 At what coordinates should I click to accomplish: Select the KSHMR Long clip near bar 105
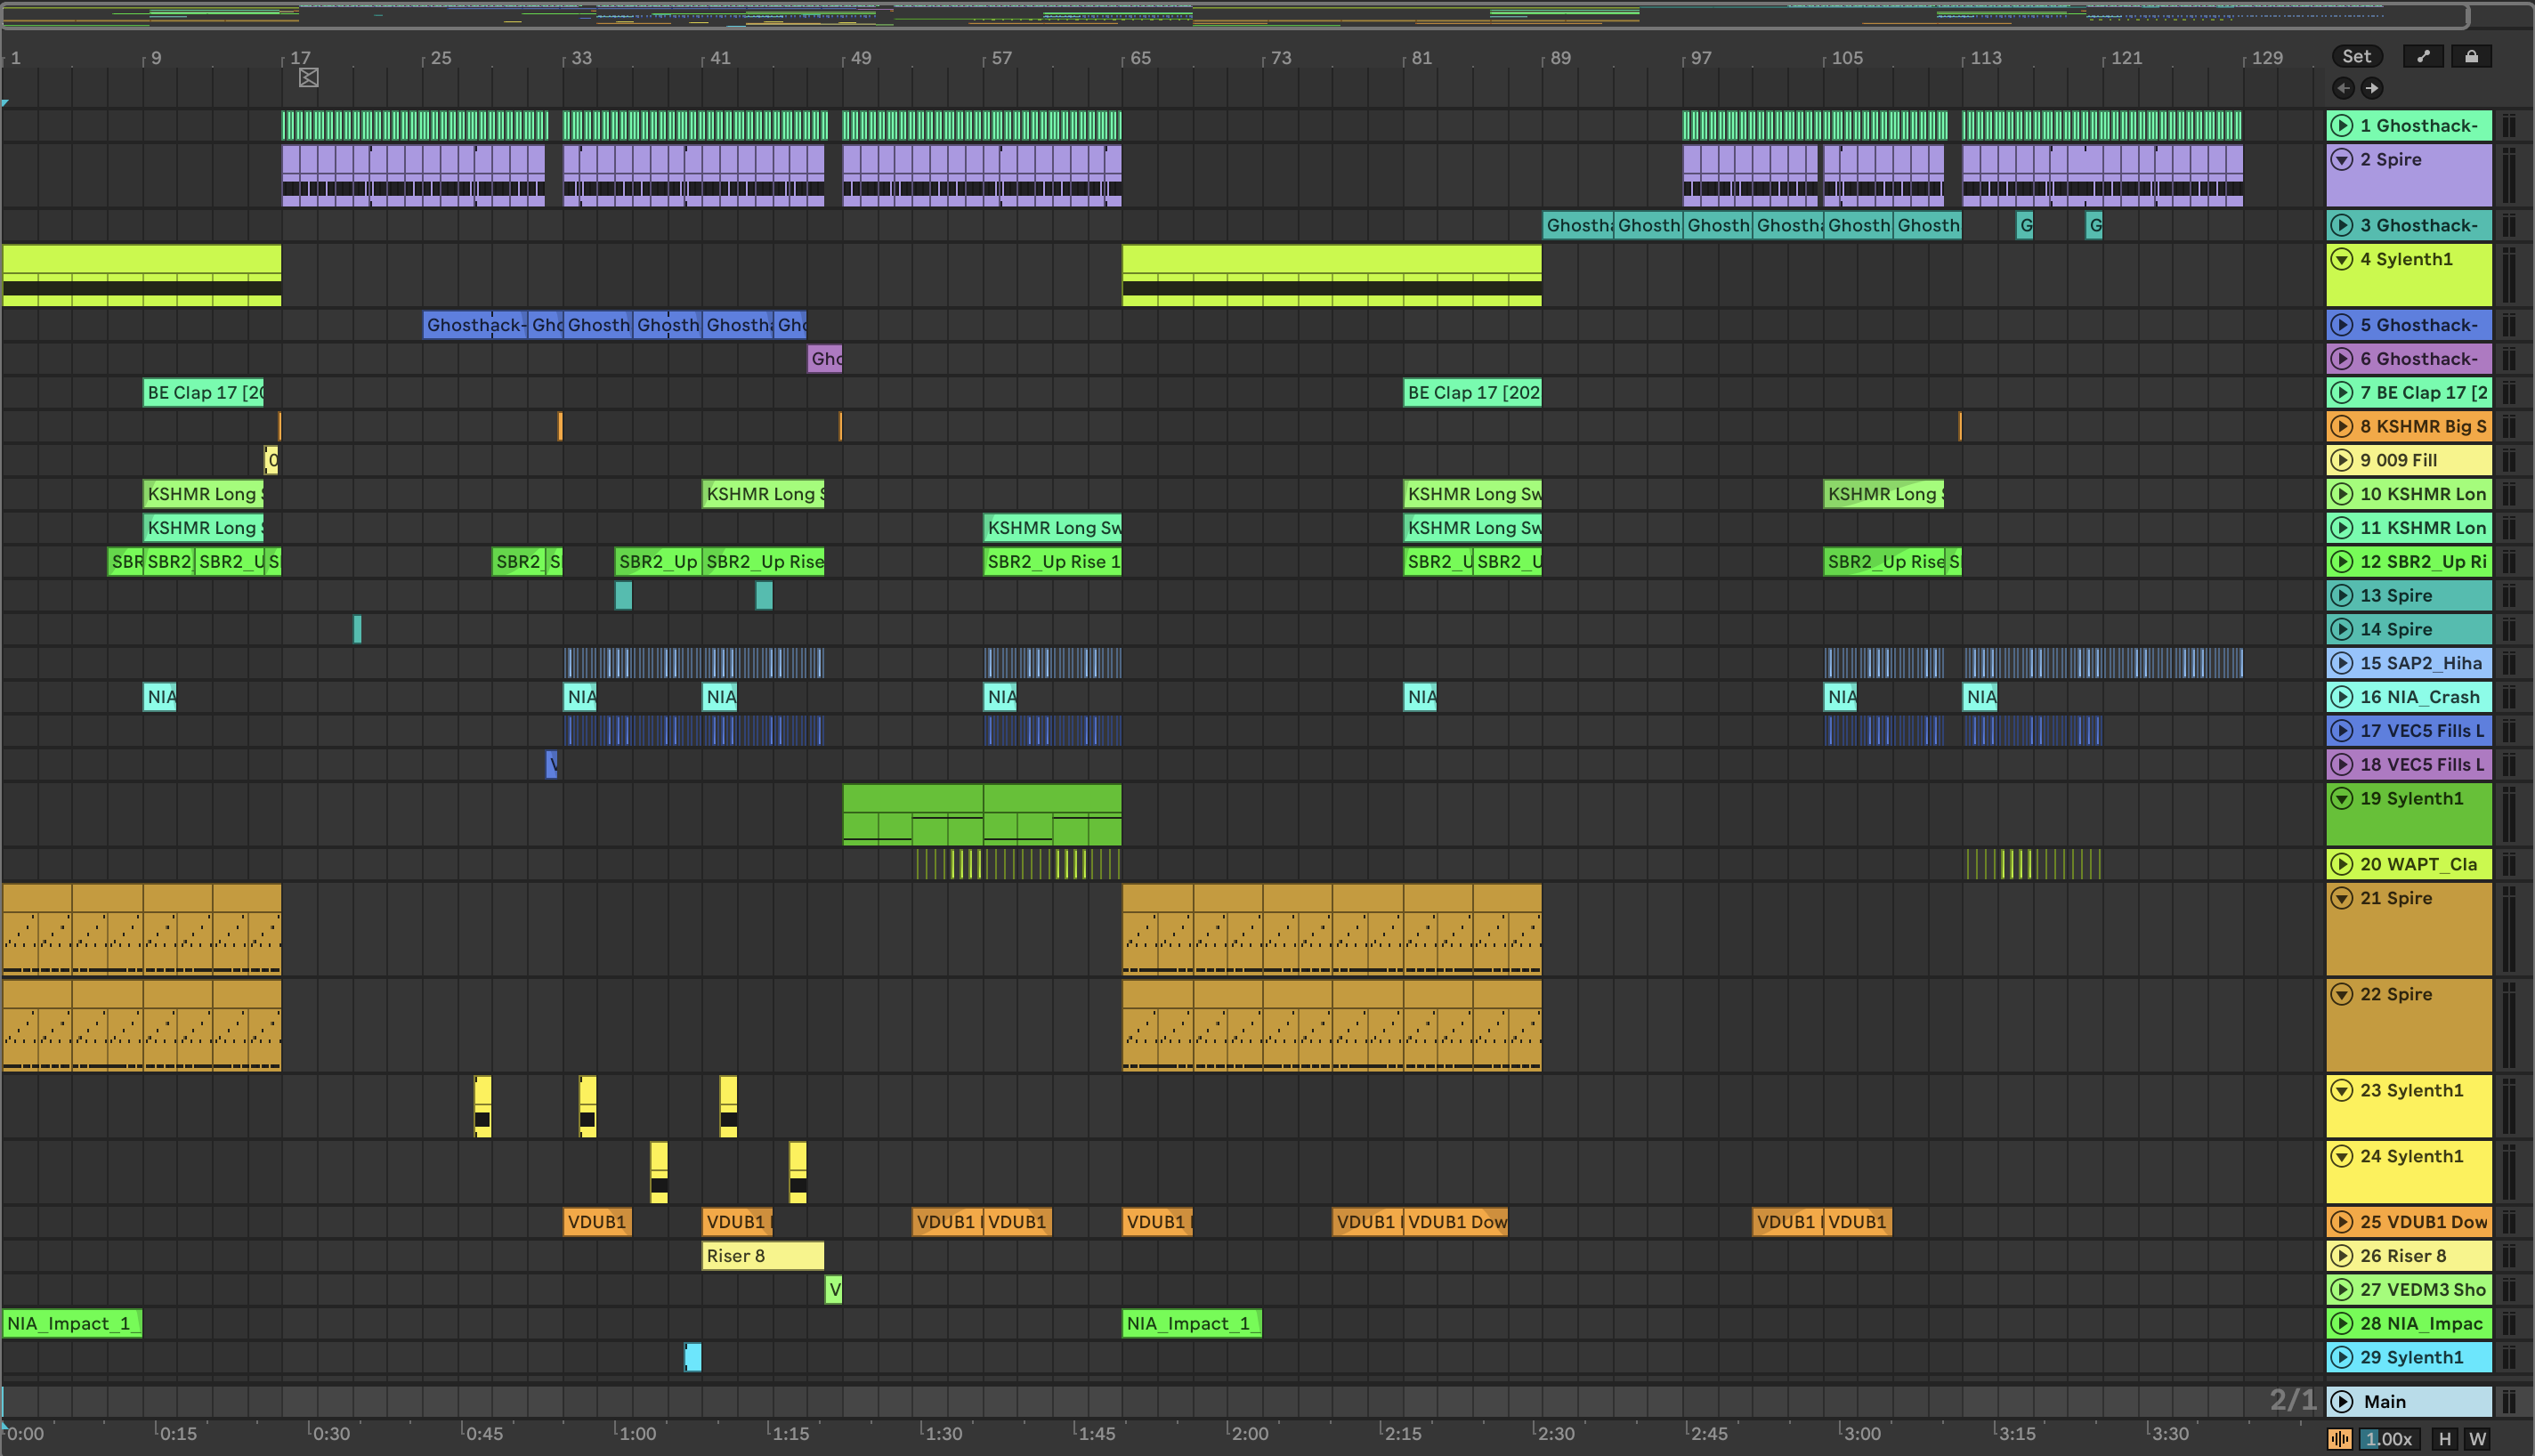(1884, 494)
